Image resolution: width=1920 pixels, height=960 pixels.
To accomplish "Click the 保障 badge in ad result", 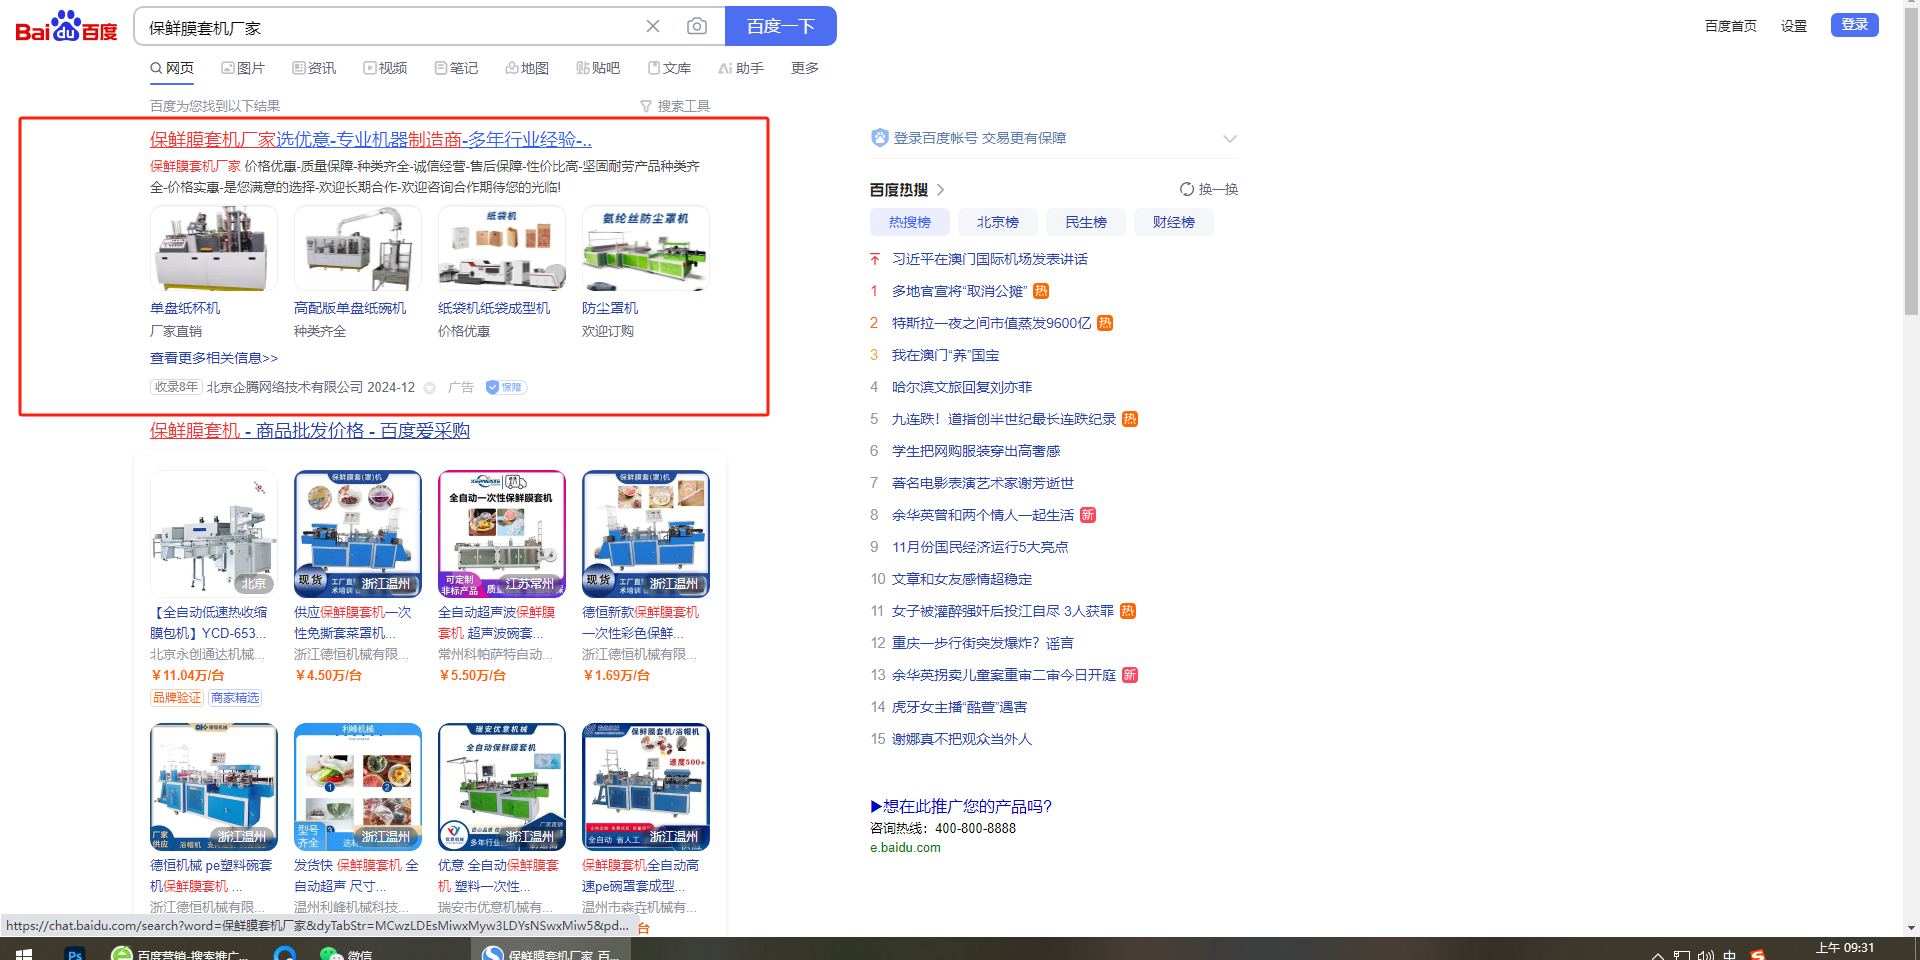I will coord(506,387).
